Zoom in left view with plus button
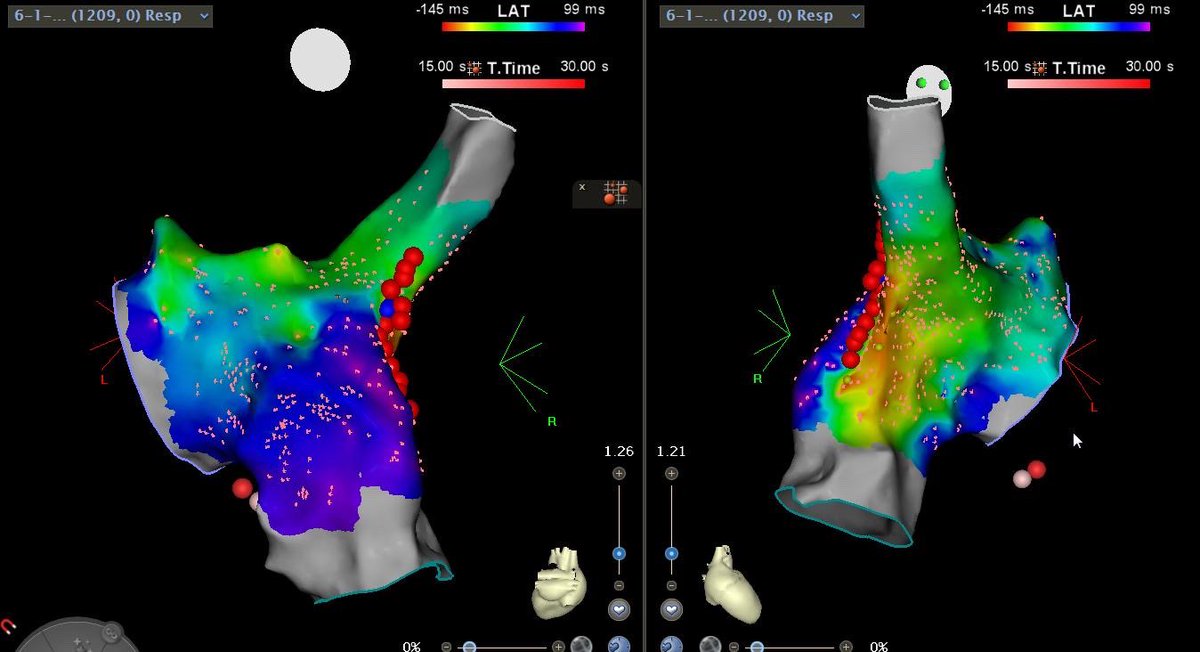This screenshot has width=1200, height=652. [619, 473]
